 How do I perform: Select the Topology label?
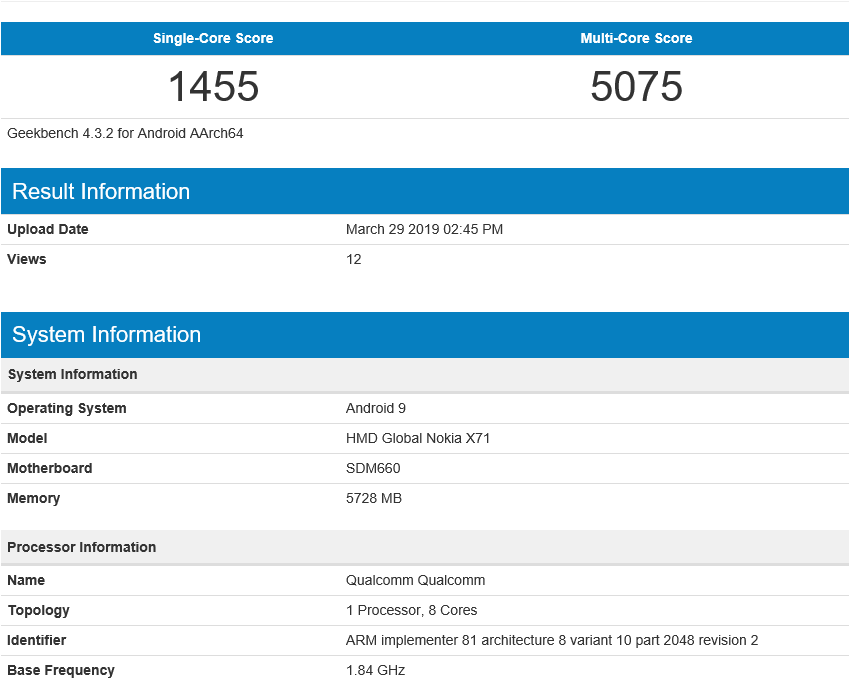[38, 610]
